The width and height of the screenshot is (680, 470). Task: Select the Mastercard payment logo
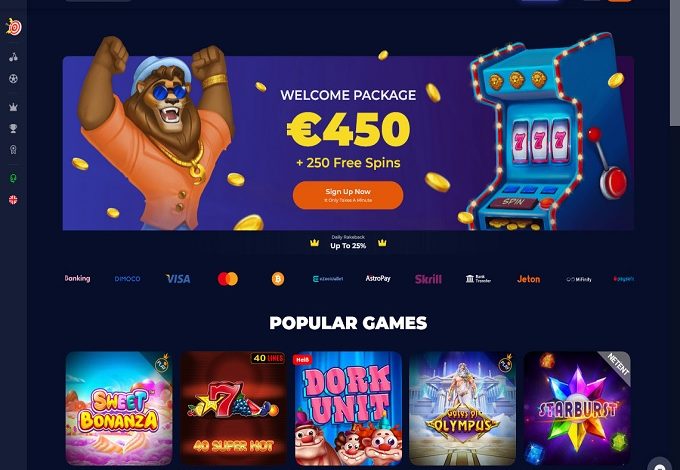tap(228, 279)
